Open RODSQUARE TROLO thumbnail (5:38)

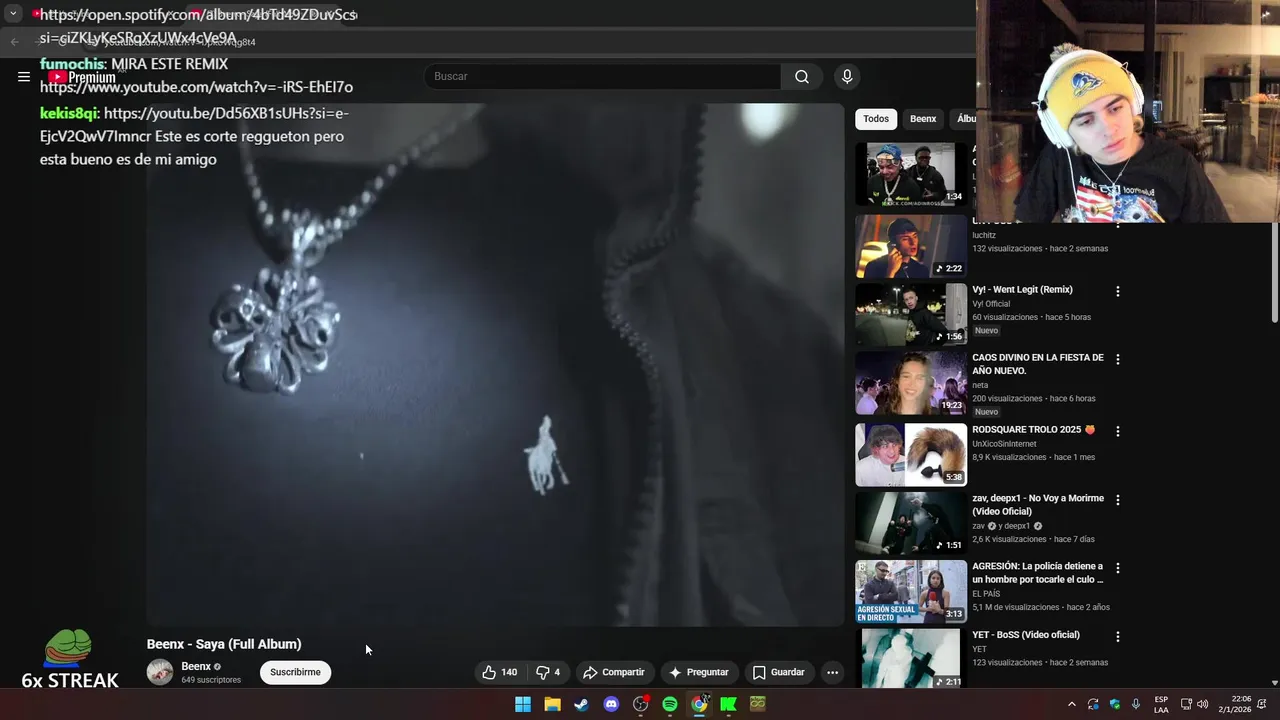pos(911,454)
